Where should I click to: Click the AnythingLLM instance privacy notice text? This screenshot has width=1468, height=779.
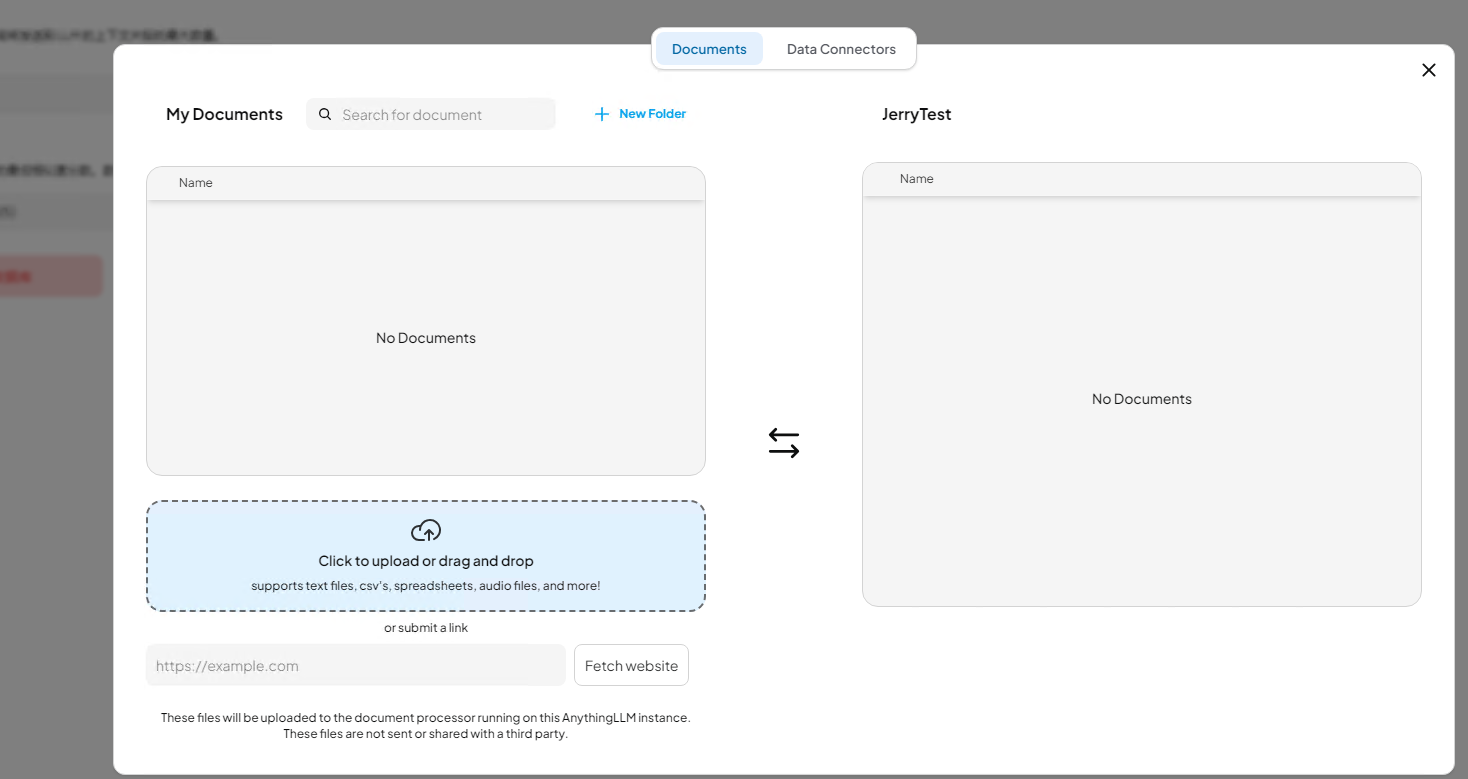click(x=426, y=726)
